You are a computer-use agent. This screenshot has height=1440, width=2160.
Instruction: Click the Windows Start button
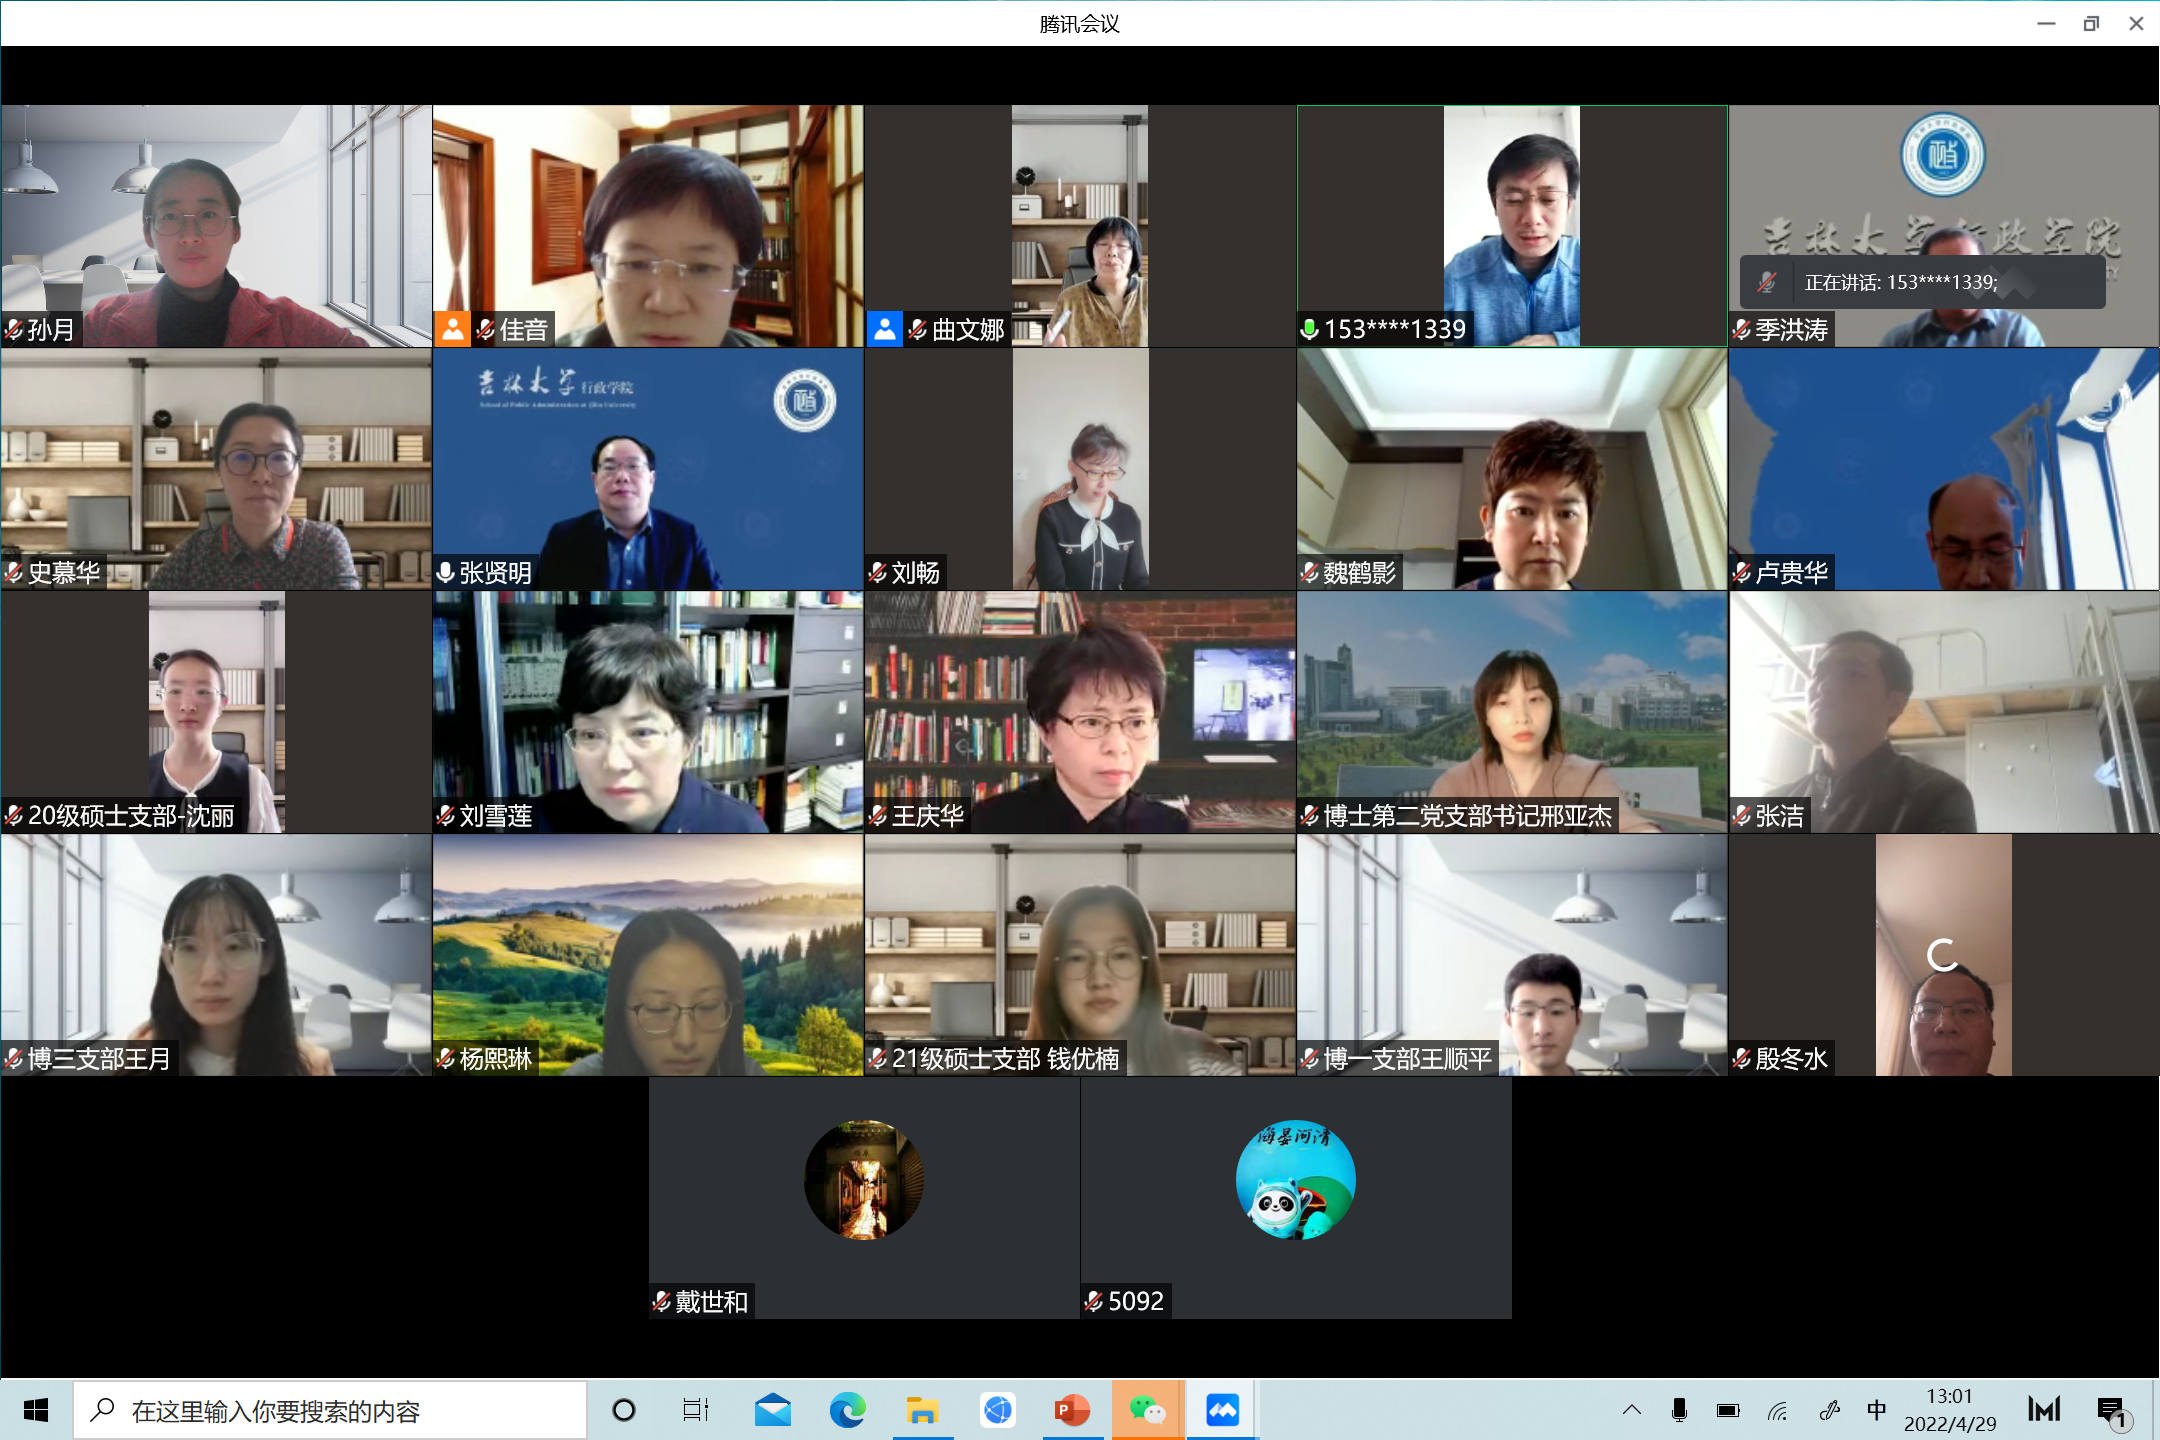(36, 1410)
